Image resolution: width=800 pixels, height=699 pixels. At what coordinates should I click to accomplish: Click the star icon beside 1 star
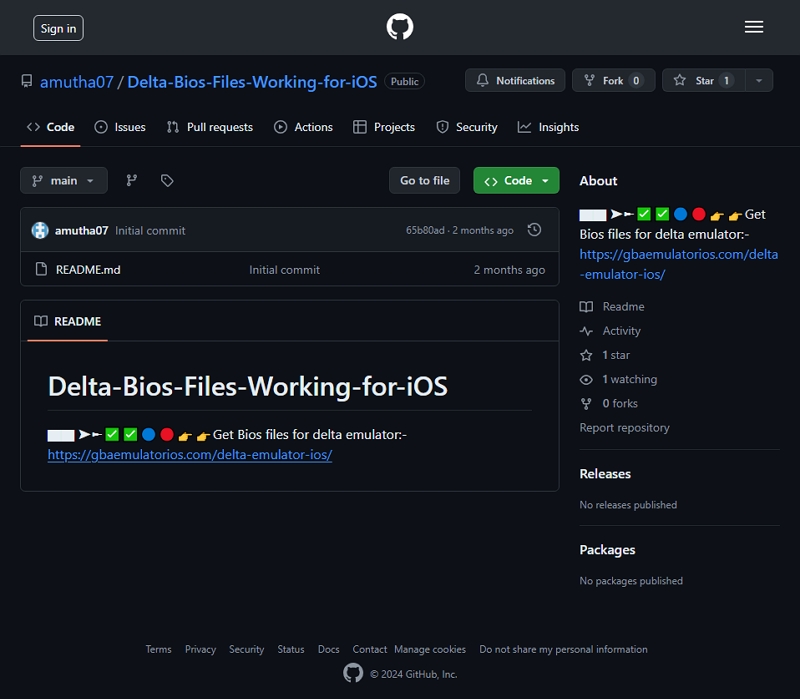pos(586,355)
